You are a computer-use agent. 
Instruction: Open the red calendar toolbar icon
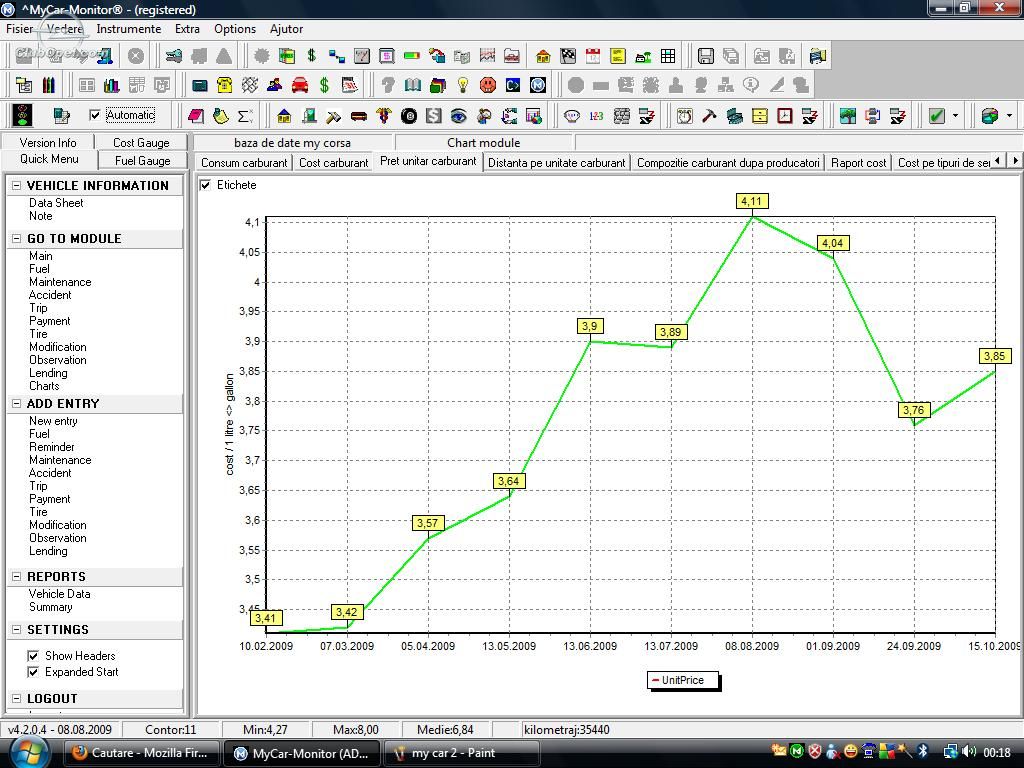pos(593,56)
